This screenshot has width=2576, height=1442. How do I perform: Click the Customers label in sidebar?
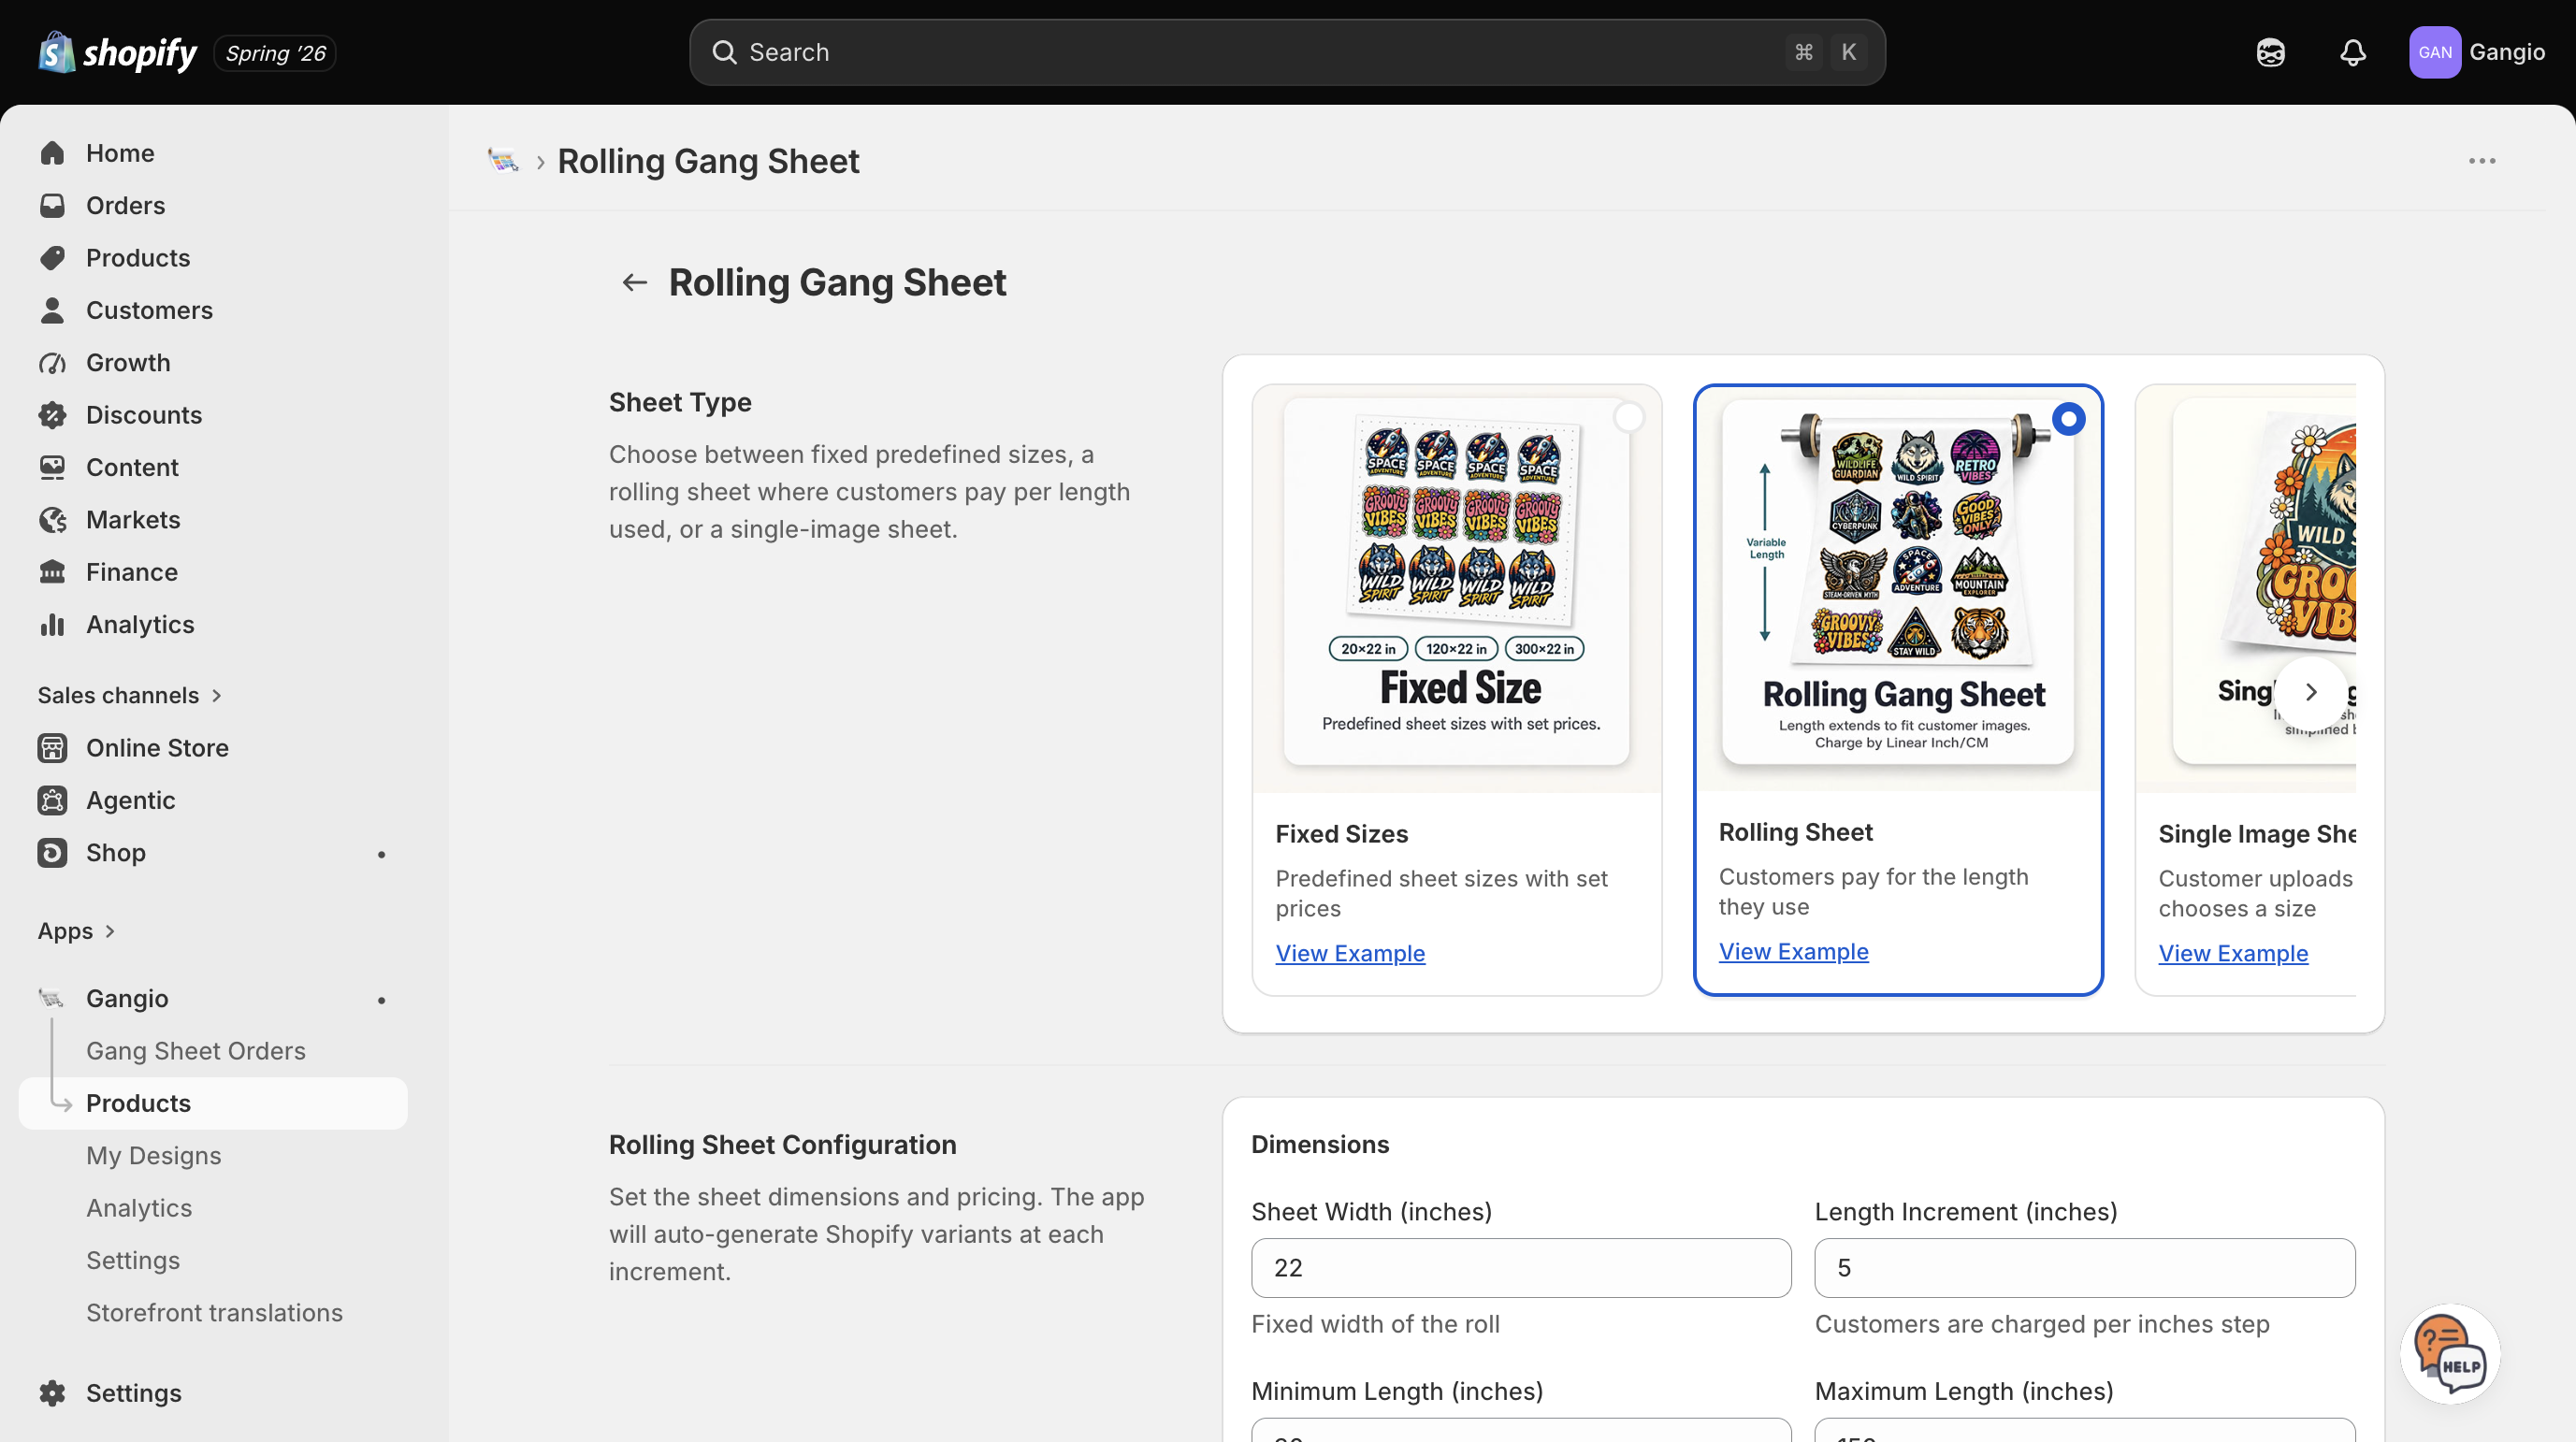149,310
